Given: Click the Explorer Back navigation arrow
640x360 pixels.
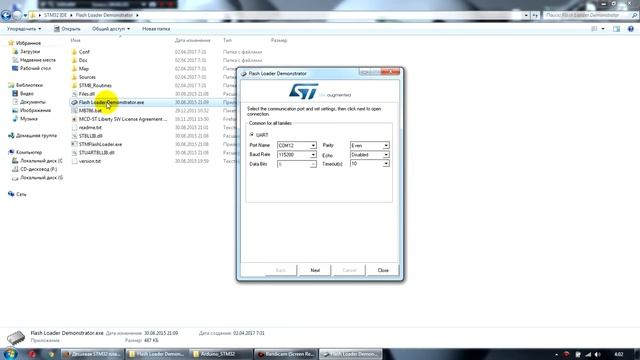Looking at the screenshot, I should point(6,16).
